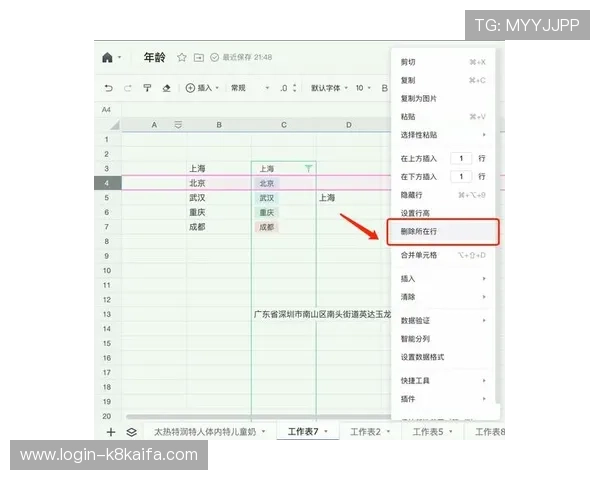Click the plus icon to add sheet

click(111, 432)
